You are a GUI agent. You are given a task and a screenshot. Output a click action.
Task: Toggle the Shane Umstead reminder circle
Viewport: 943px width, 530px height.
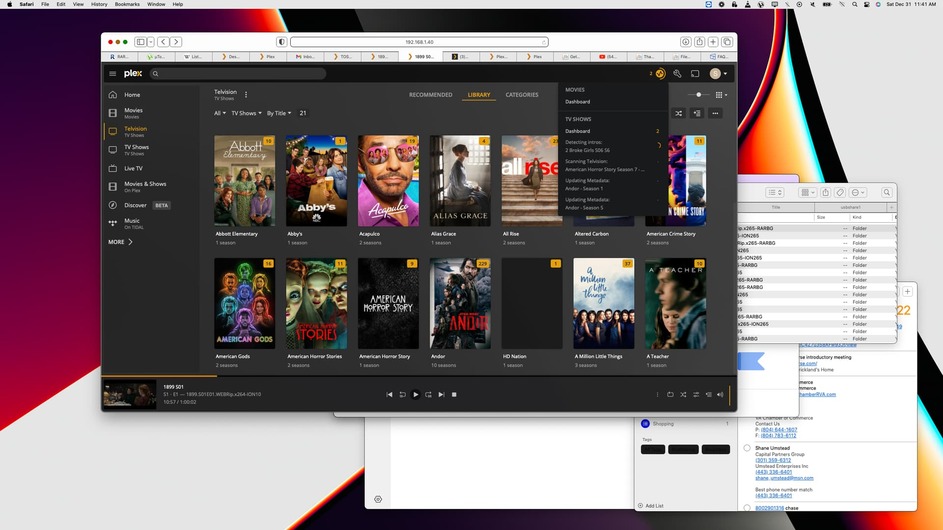click(747, 448)
